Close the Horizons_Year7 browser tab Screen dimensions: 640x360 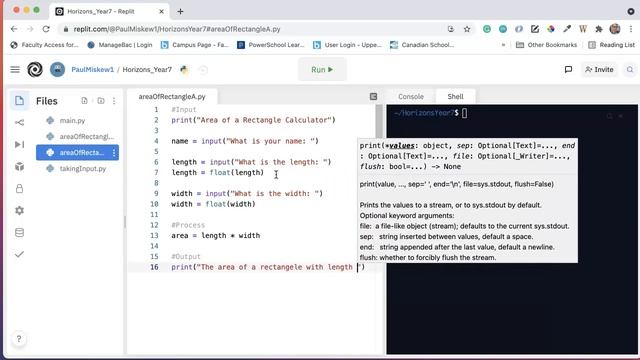point(161,11)
